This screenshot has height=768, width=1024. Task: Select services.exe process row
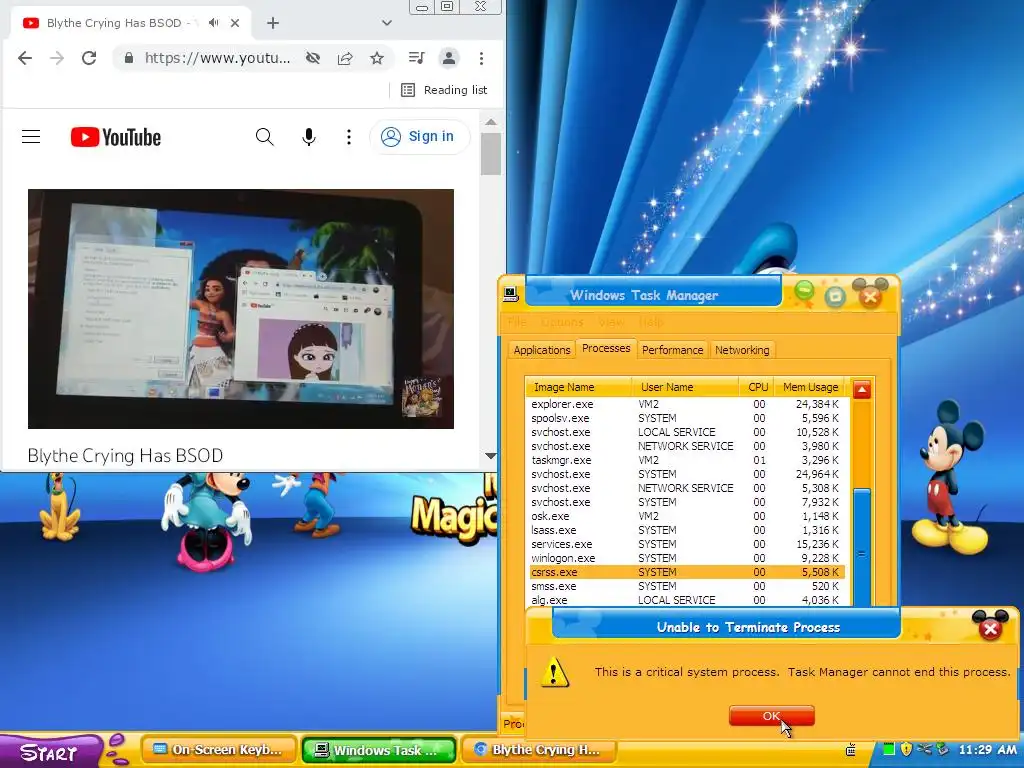point(686,544)
